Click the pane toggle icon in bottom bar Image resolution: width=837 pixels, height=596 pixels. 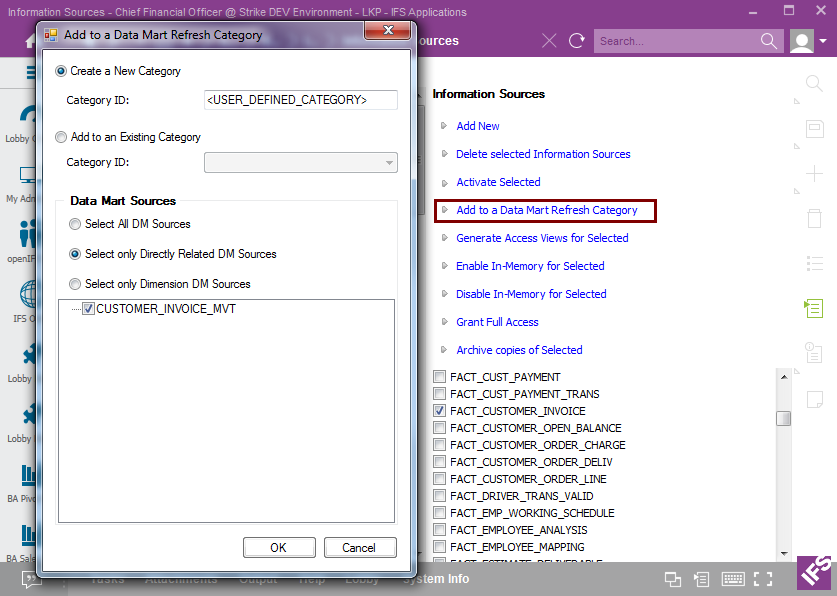coord(701,579)
